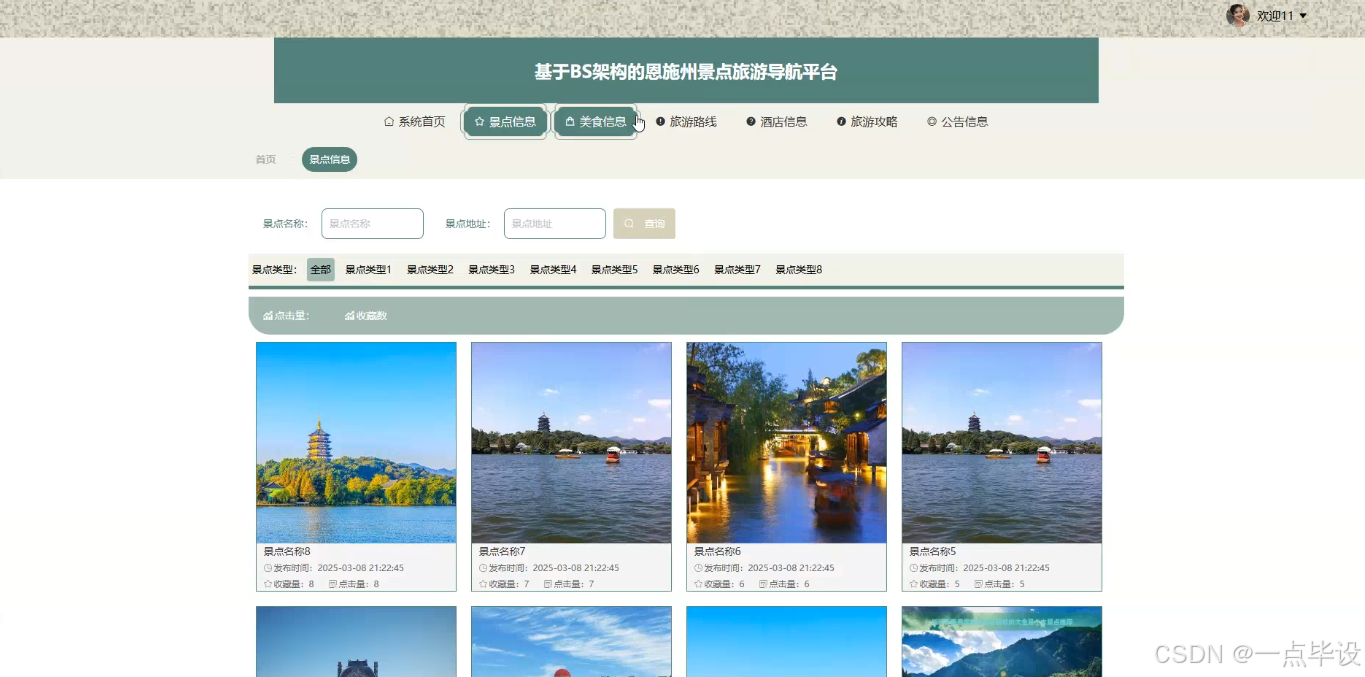This screenshot has width=1365, height=677.
Task: Click the 景点名称8 title text
Action: click(x=287, y=552)
